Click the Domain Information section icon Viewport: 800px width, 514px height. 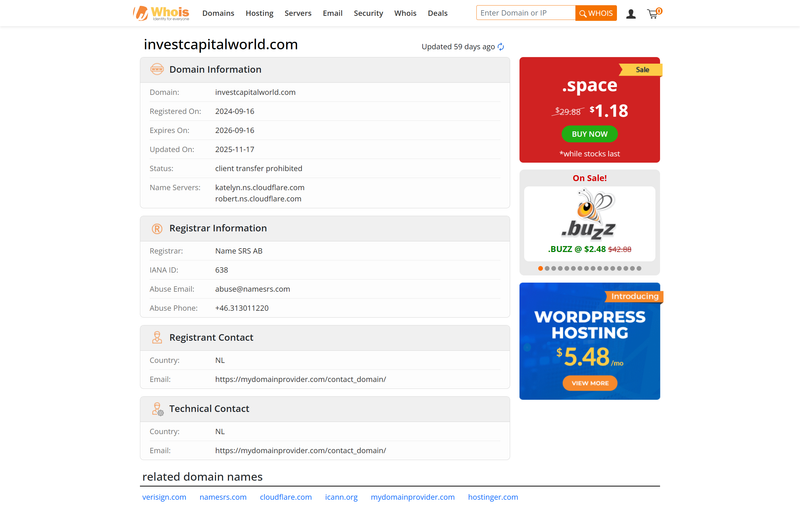[157, 69]
